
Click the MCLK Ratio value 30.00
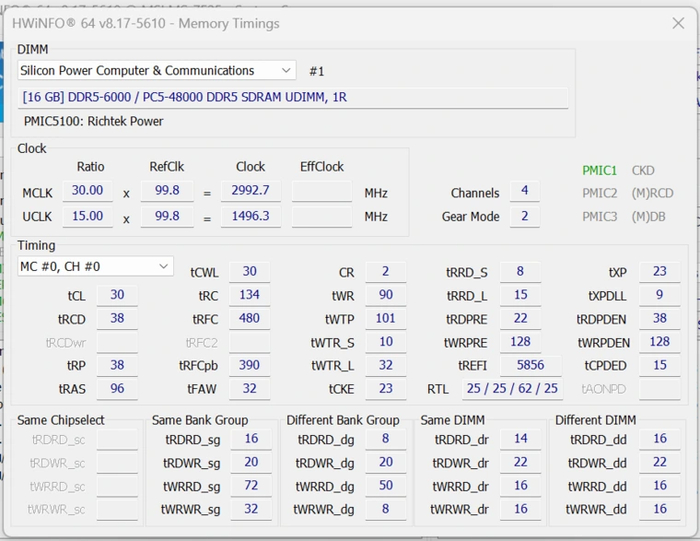pos(87,191)
